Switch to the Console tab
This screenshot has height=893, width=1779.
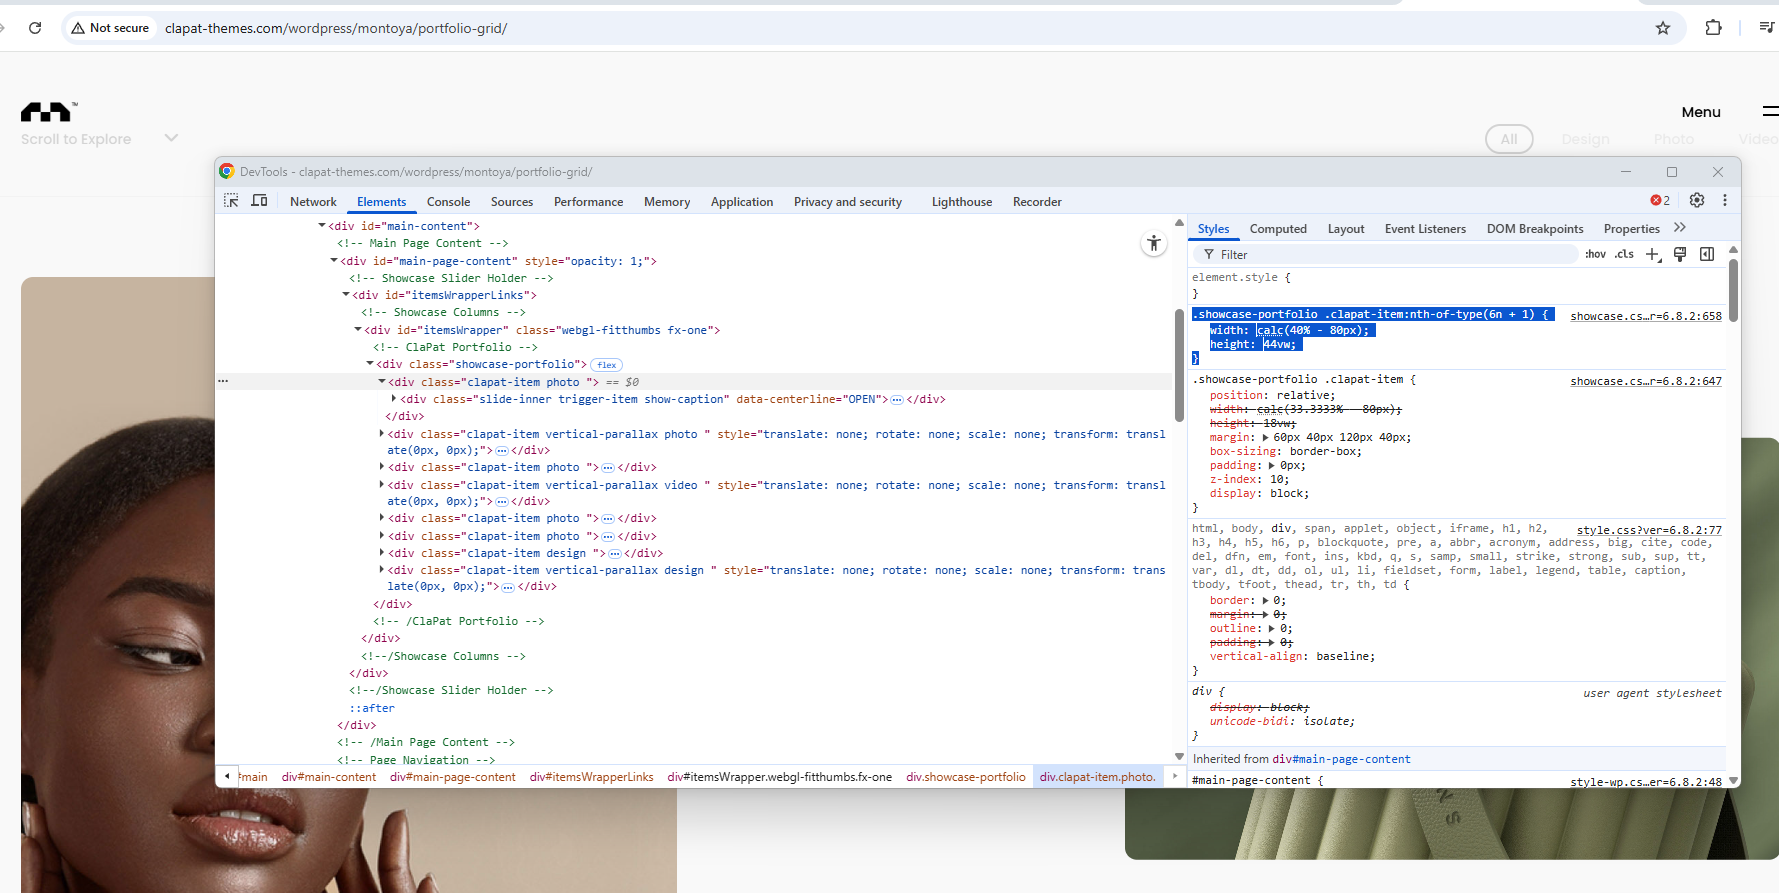(448, 202)
